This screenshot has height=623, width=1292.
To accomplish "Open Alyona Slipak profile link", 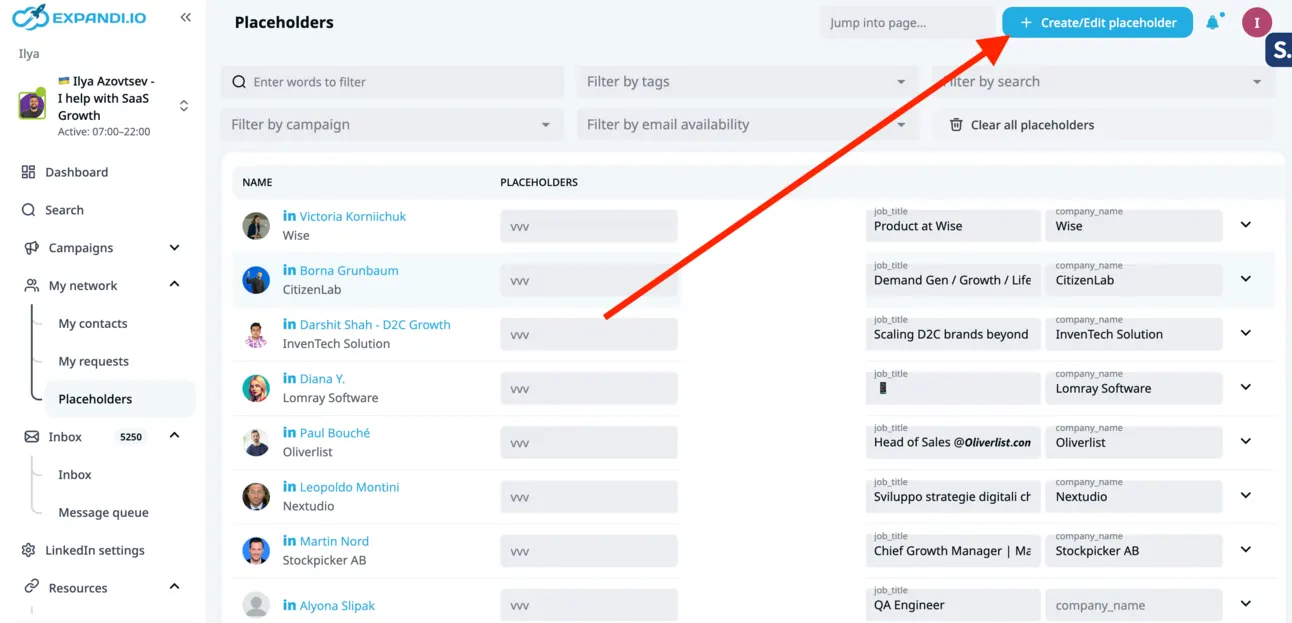I will point(337,606).
